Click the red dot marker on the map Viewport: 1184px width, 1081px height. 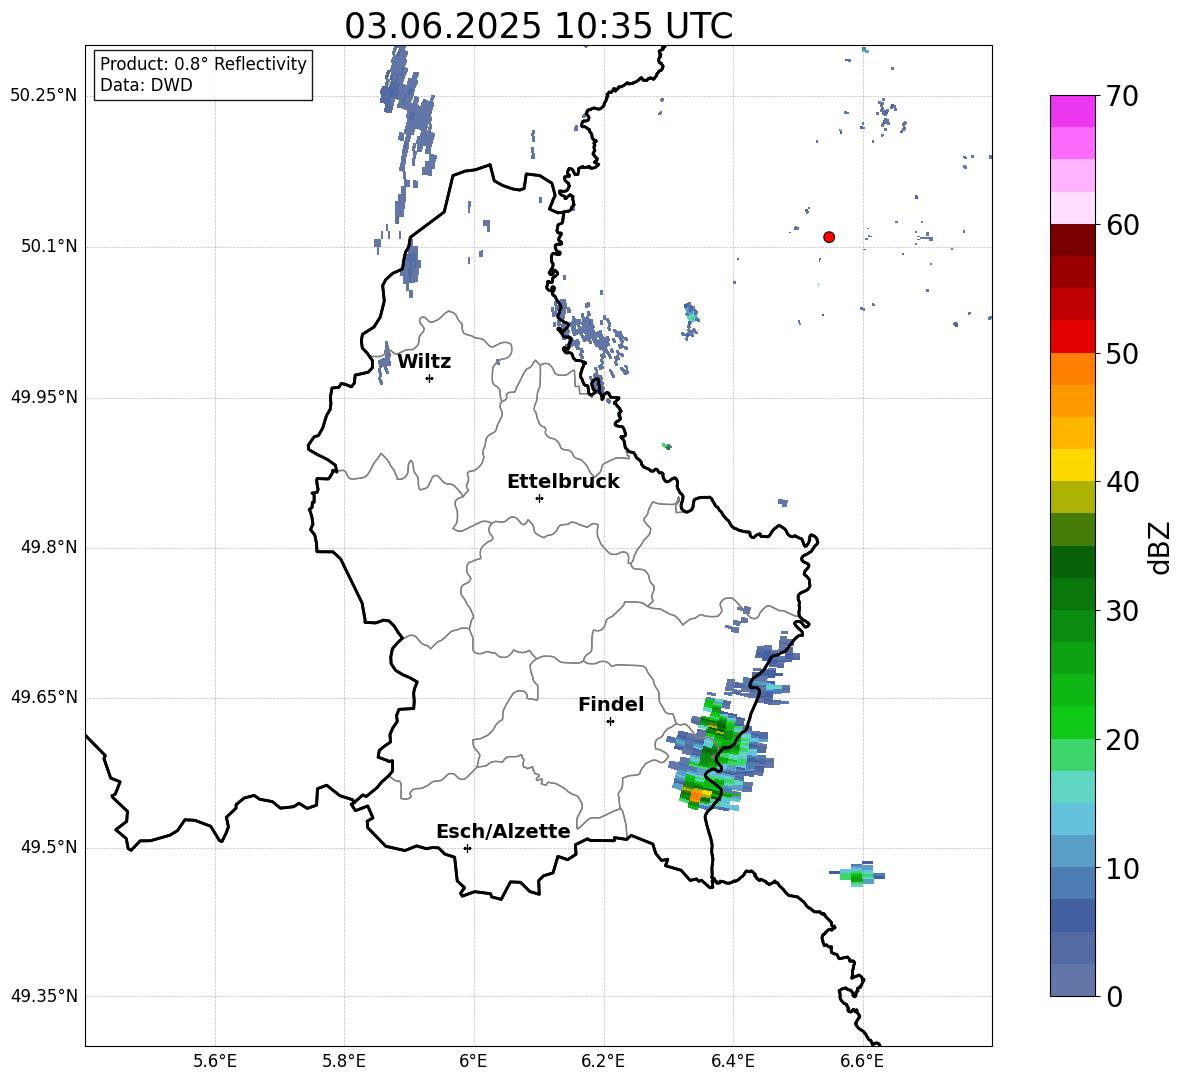tap(828, 237)
